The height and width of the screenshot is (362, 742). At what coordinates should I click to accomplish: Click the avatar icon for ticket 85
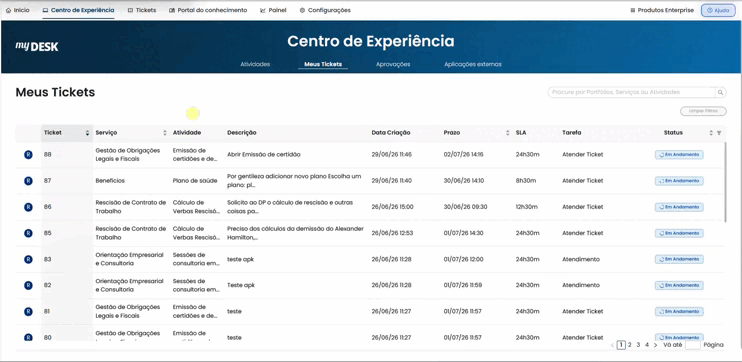point(28,233)
